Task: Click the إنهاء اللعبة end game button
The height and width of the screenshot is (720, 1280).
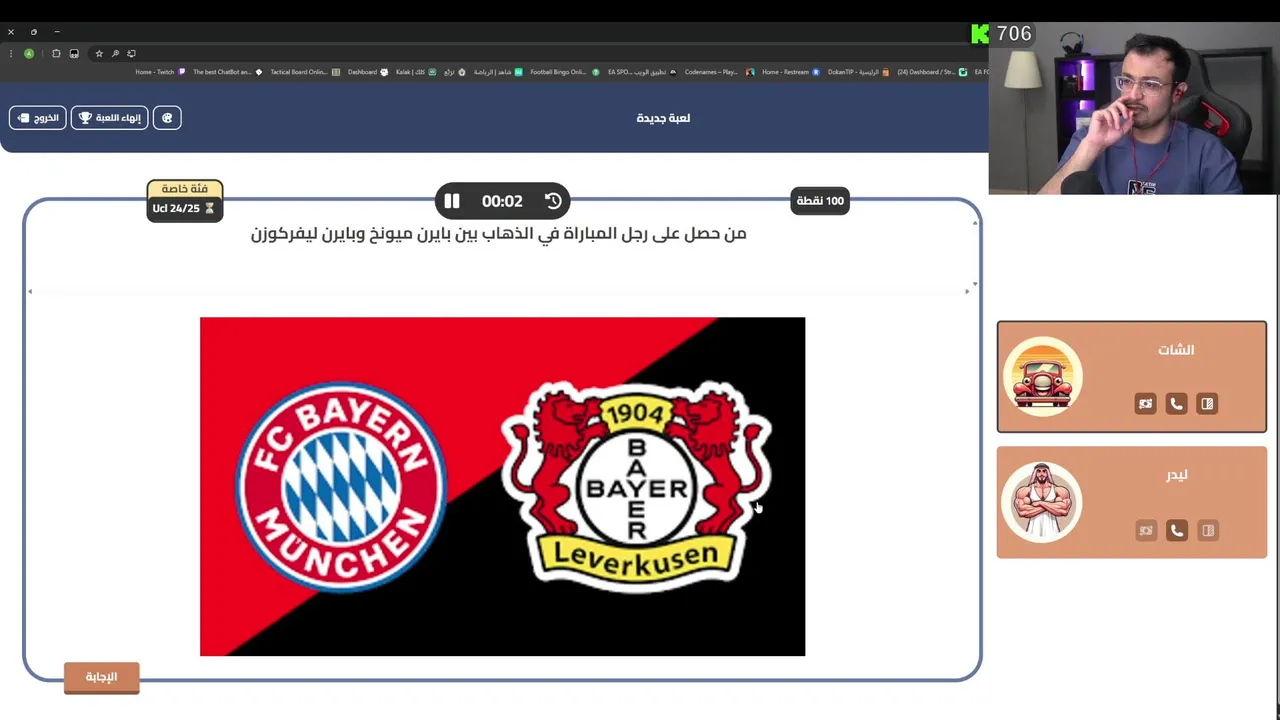Action: point(110,118)
